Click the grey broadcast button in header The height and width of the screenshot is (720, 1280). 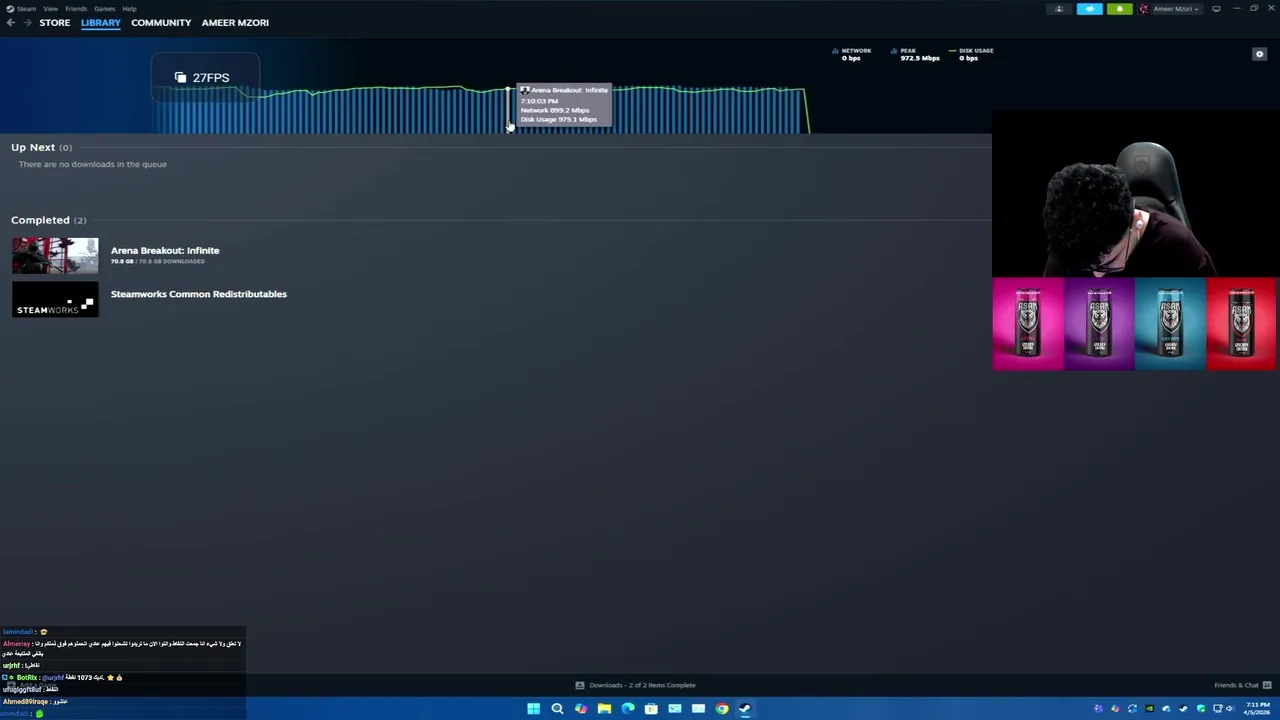coord(1059,9)
